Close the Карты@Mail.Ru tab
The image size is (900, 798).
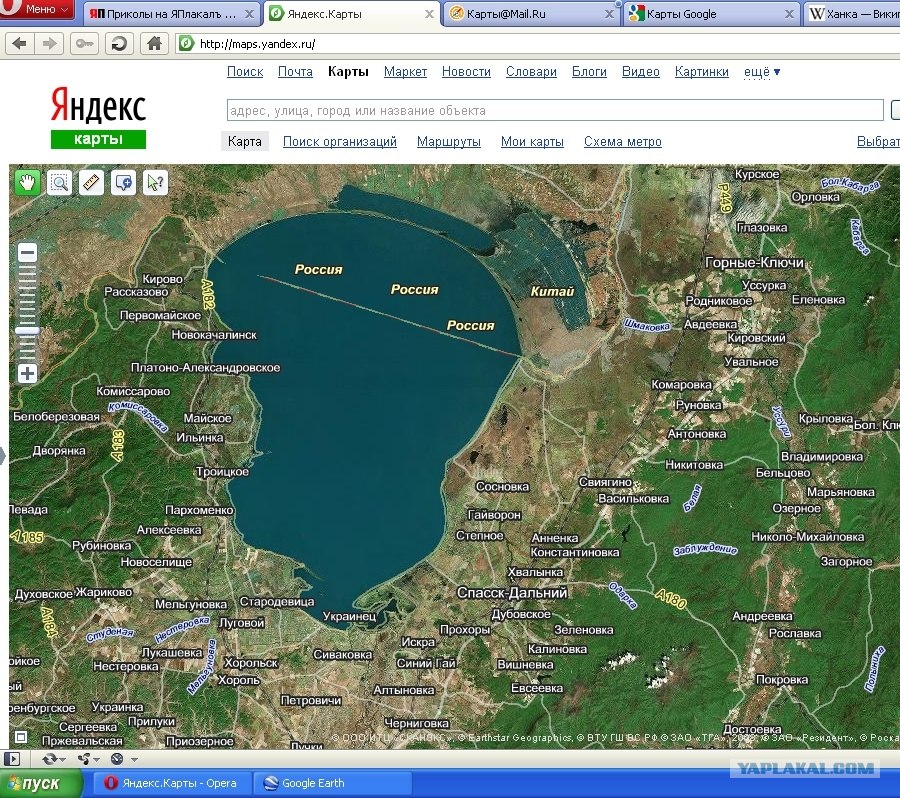(609, 14)
